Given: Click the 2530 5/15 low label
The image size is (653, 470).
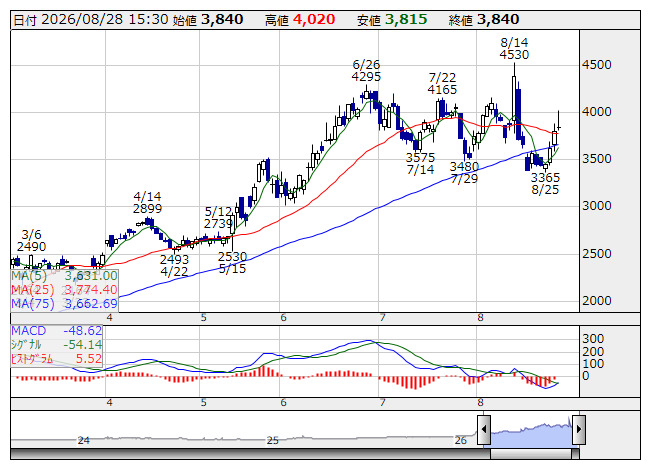Looking at the screenshot, I should [x=232, y=263].
